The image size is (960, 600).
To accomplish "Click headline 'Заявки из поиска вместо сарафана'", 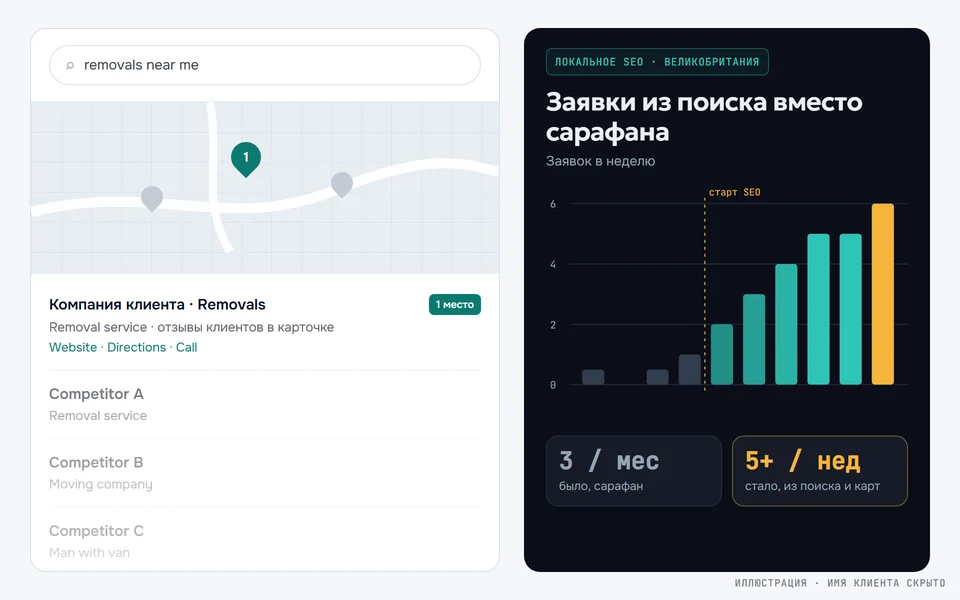I will pyautogui.click(x=704, y=117).
